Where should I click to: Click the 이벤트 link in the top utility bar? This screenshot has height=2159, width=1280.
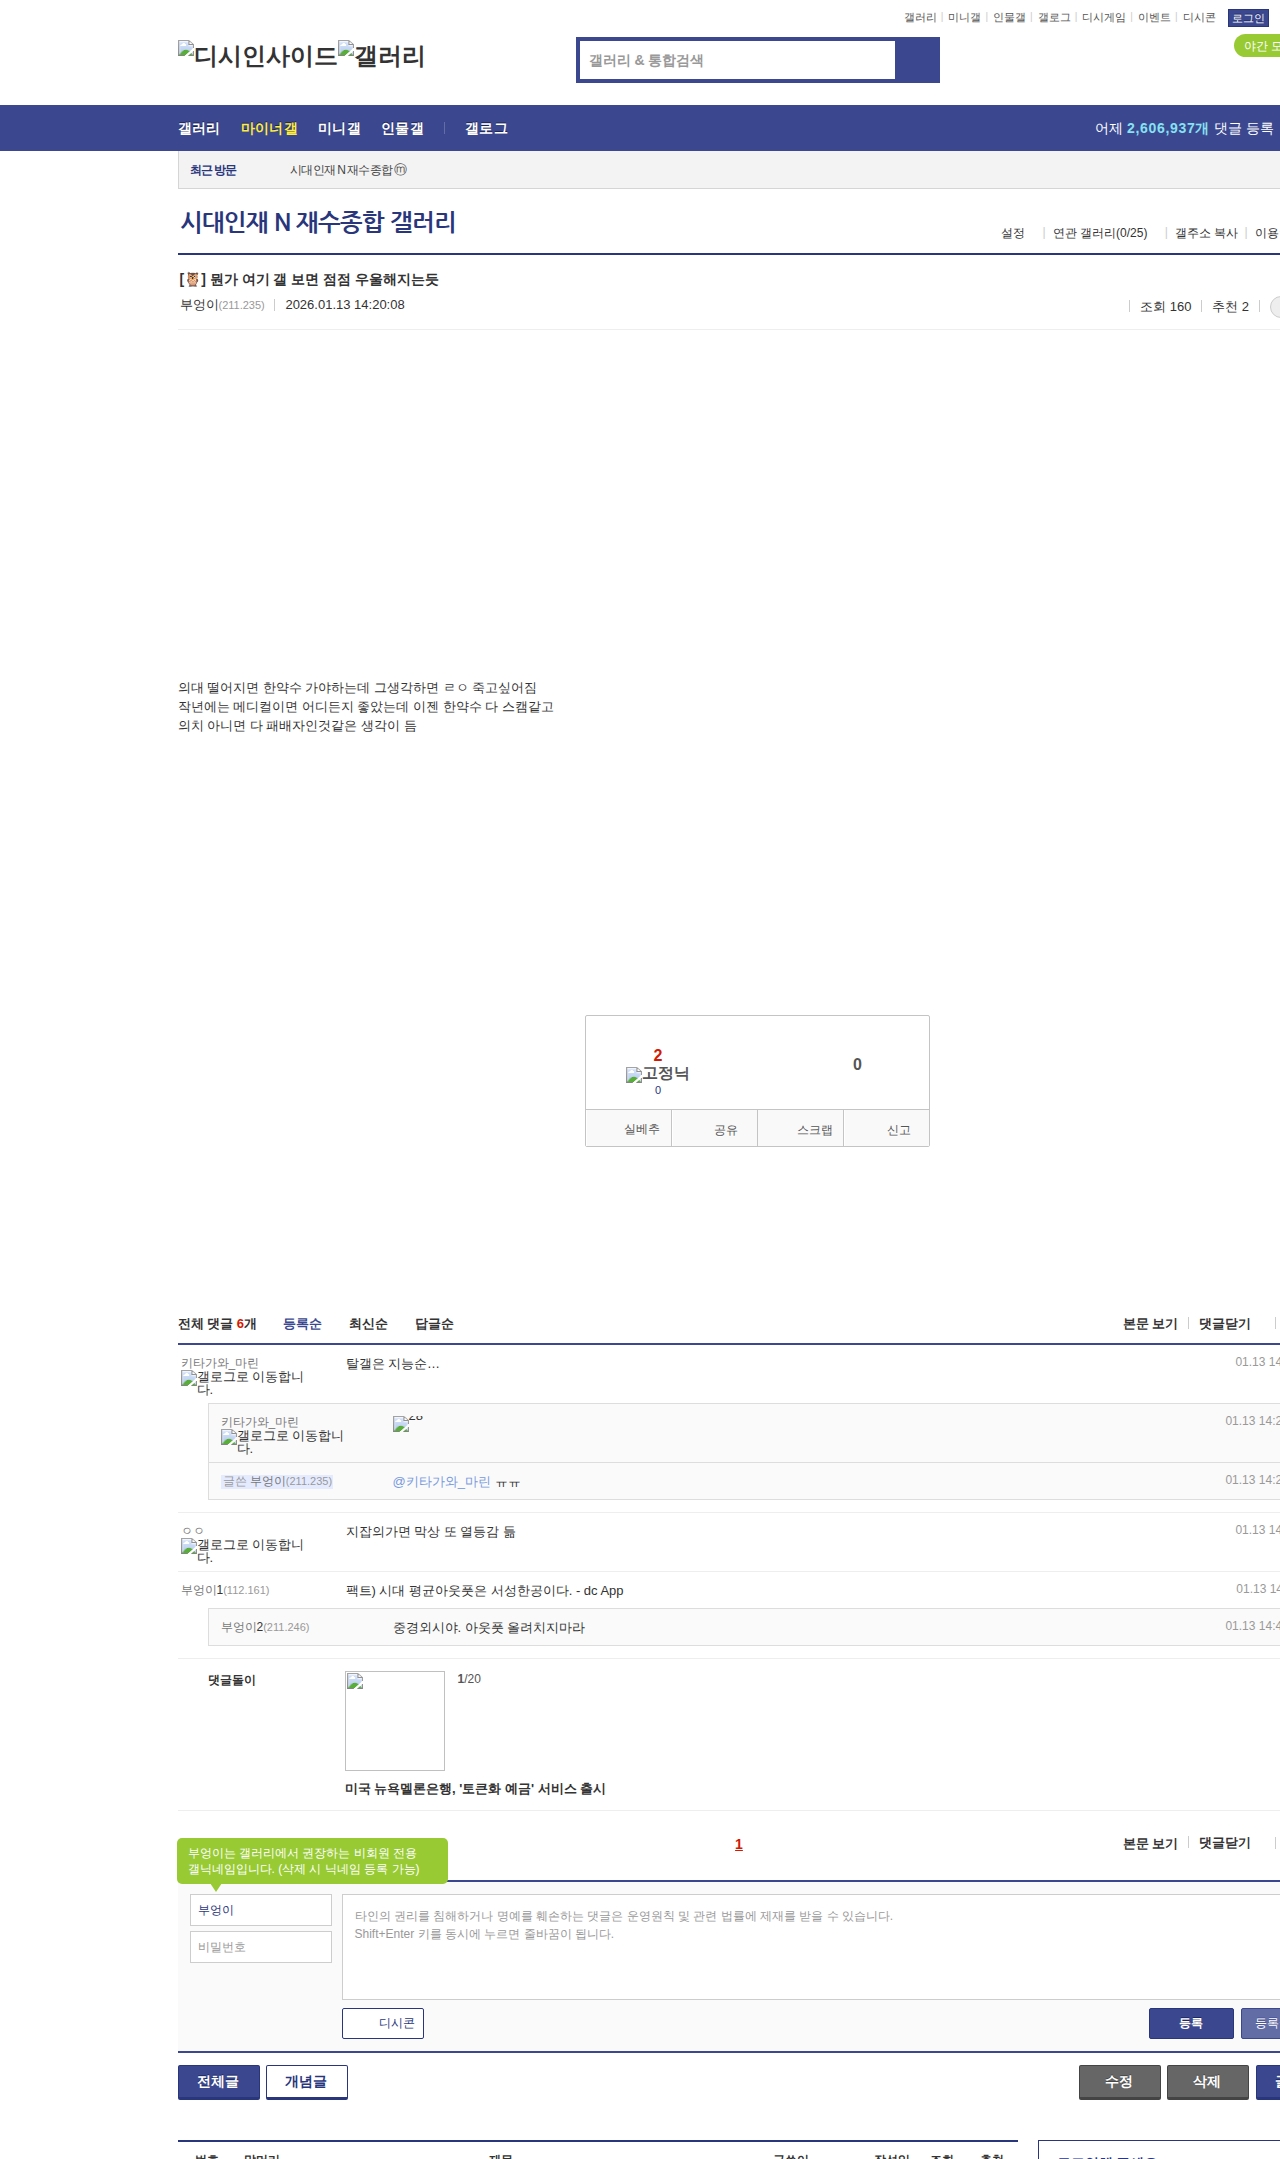click(1154, 18)
